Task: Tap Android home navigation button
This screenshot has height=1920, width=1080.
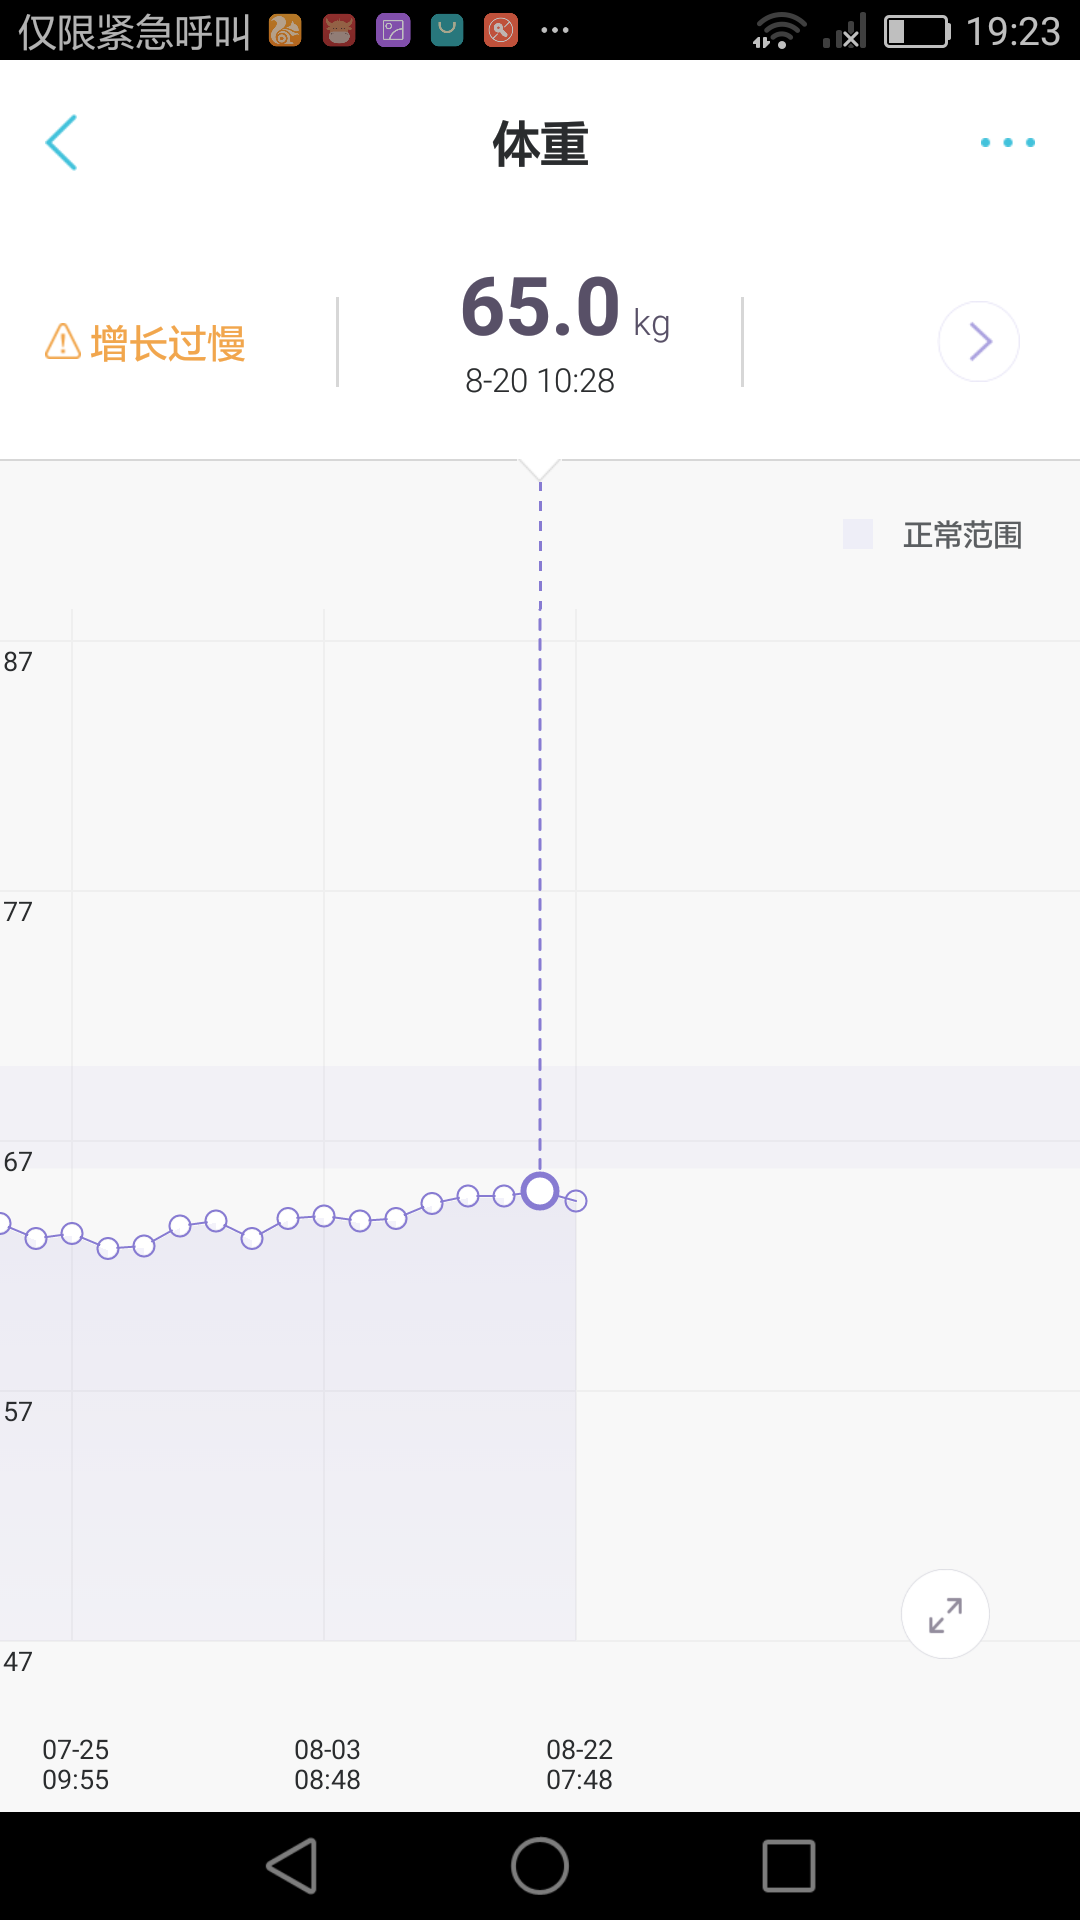Action: click(x=540, y=1866)
